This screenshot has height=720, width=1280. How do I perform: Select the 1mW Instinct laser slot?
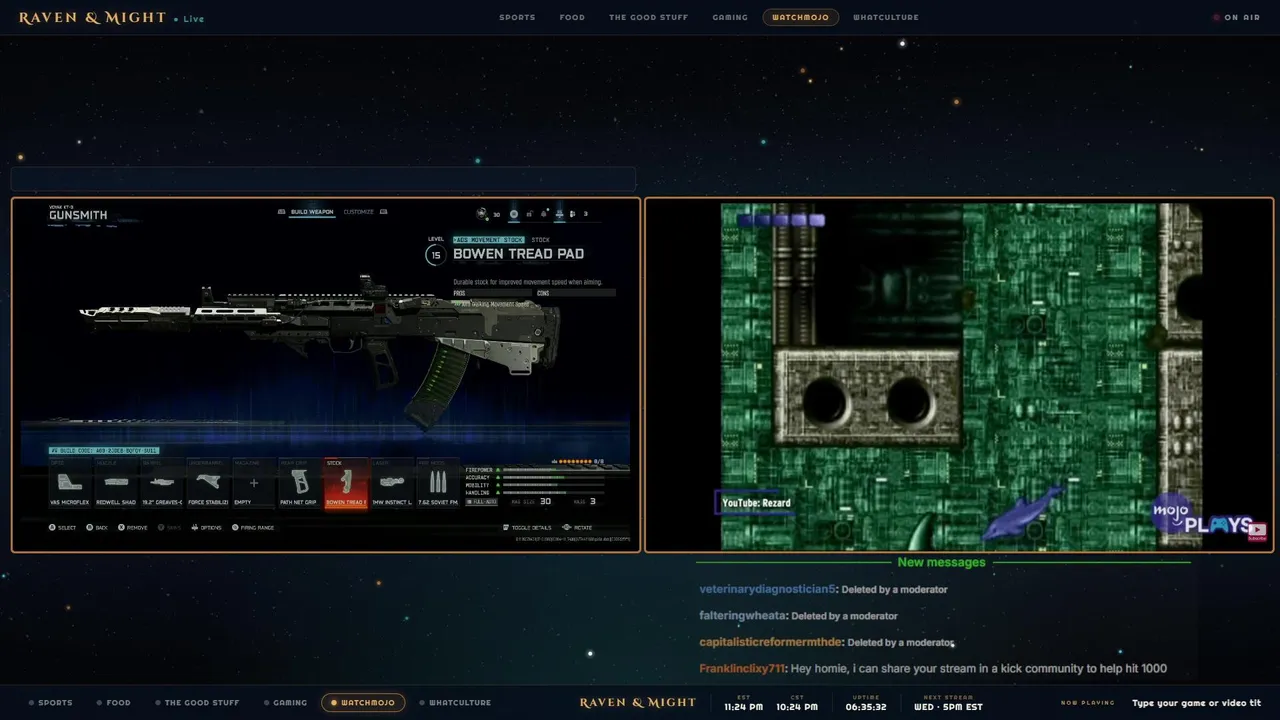coord(392,484)
